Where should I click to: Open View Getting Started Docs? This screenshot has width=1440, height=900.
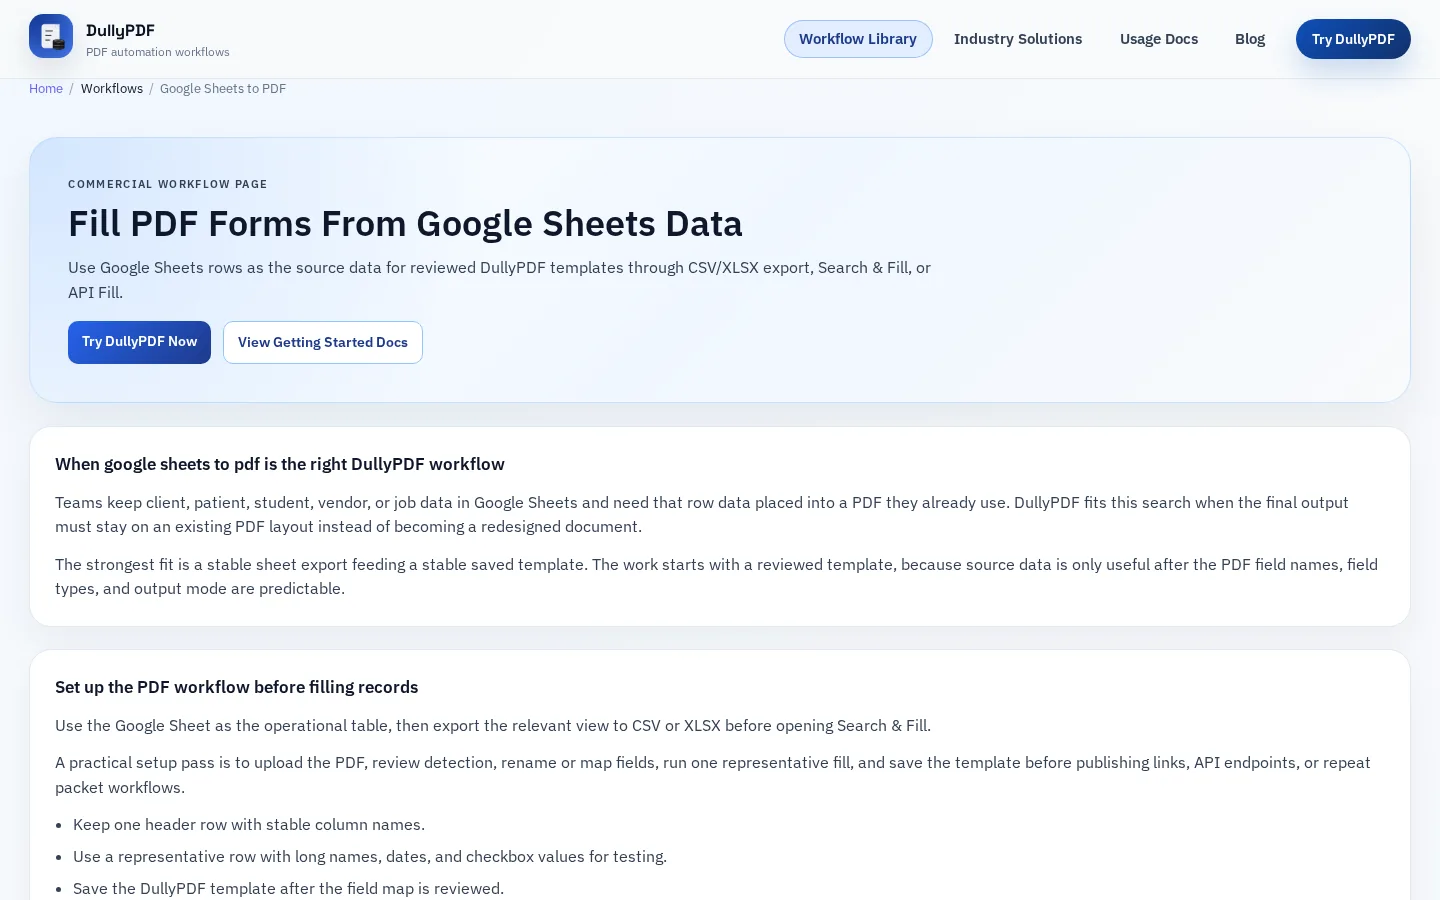[323, 342]
